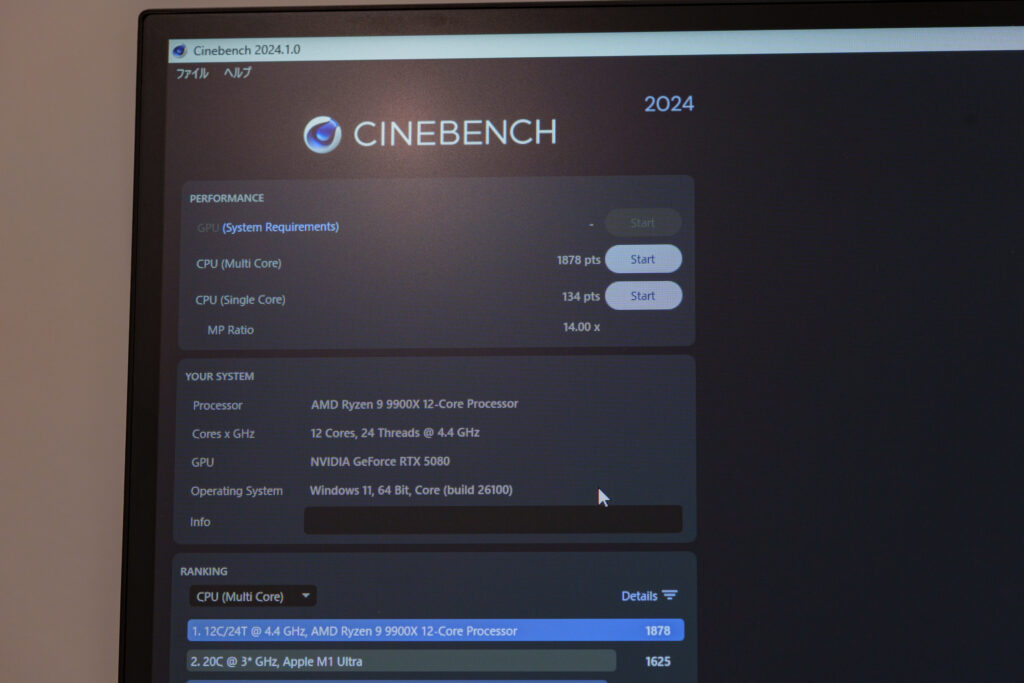
Task: Click the Details filter icon
Action: point(669,595)
